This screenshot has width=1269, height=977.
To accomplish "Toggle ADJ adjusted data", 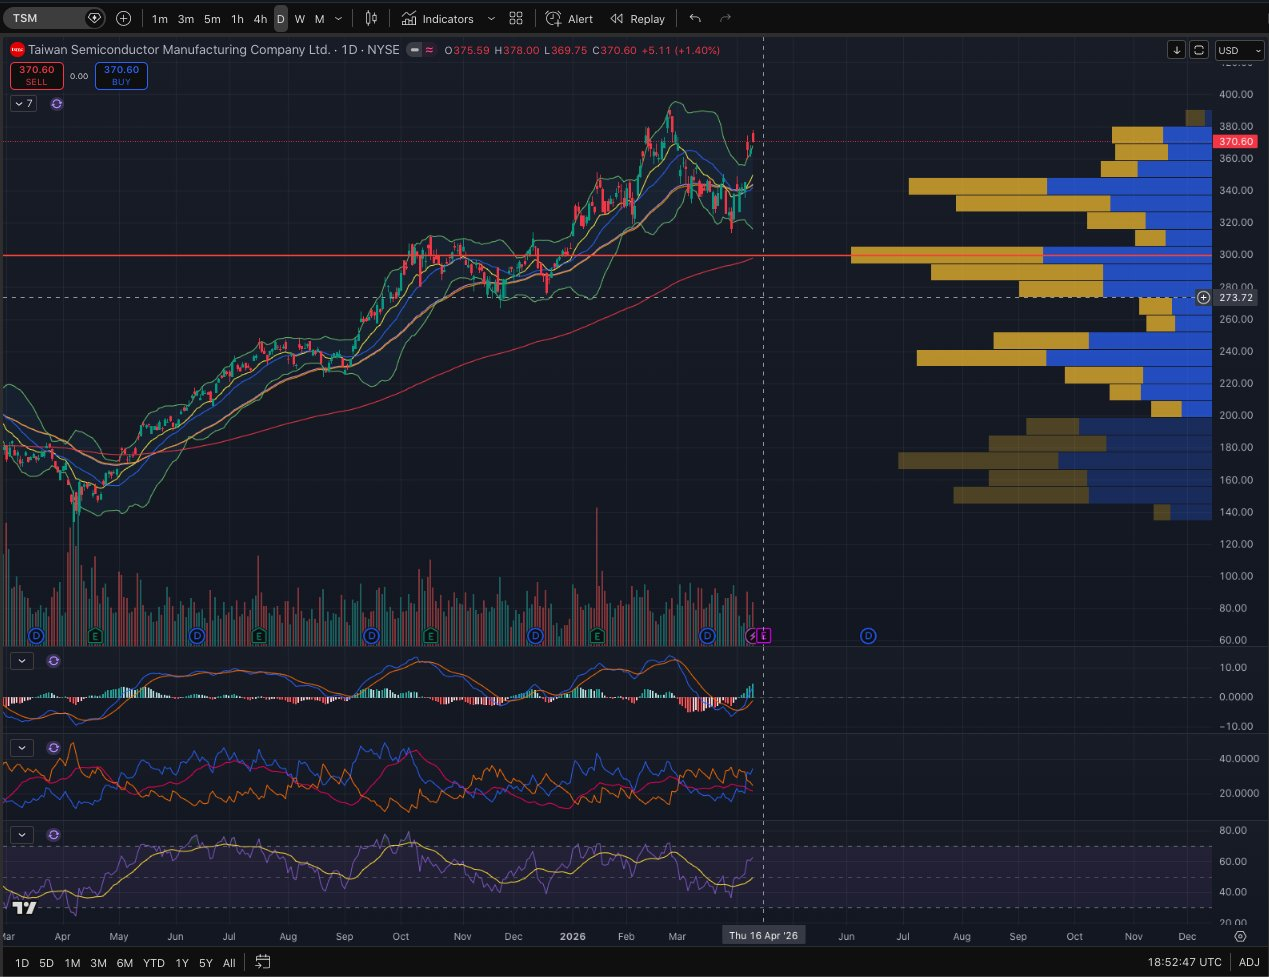I will click(x=1249, y=963).
